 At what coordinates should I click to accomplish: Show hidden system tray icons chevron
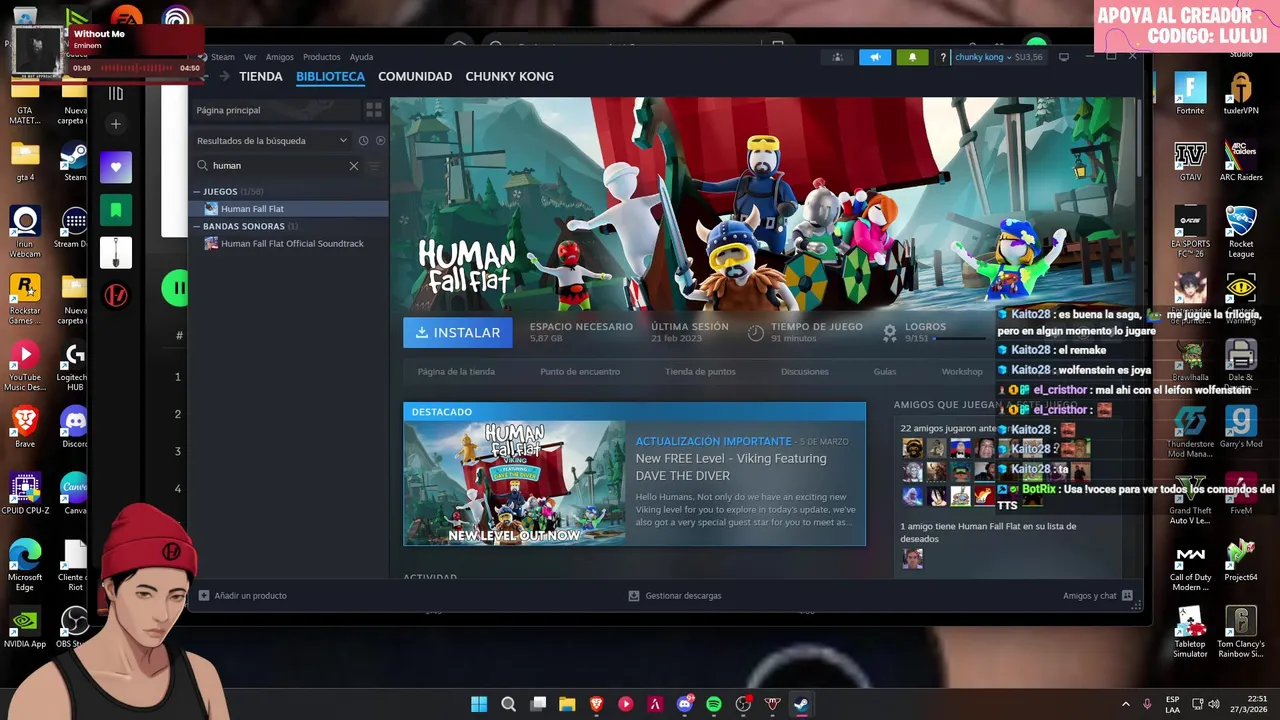point(1125,704)
